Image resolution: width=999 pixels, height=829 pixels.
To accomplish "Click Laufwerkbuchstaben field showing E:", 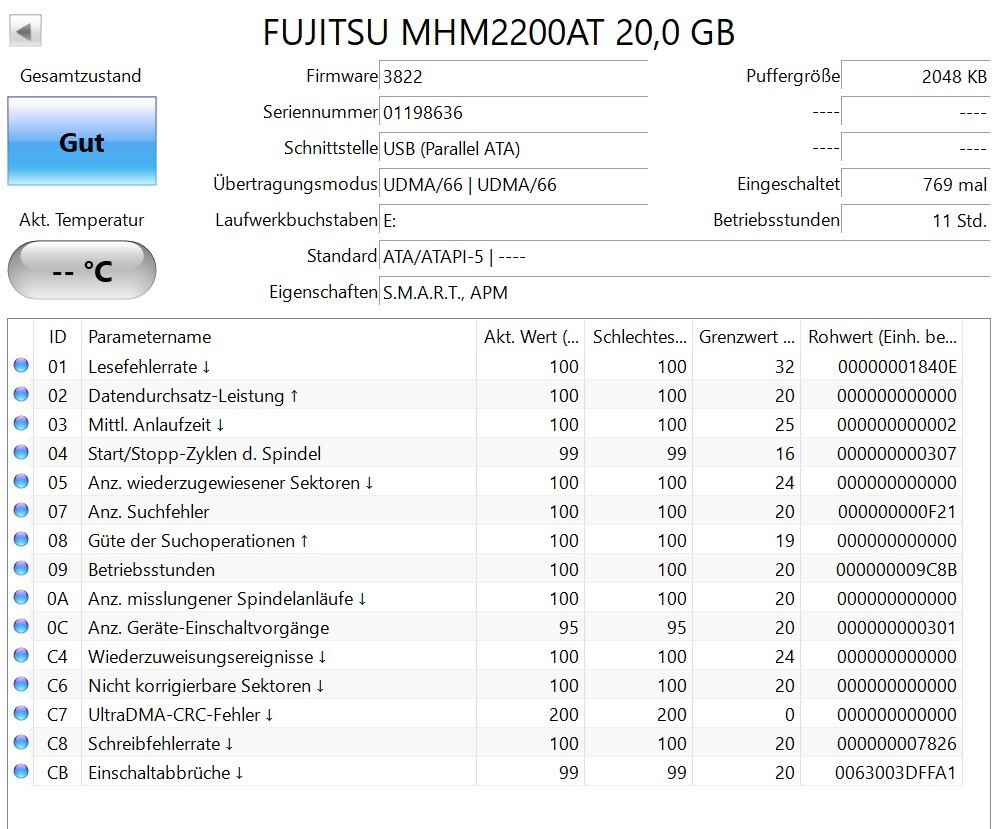I will [514, 220].
